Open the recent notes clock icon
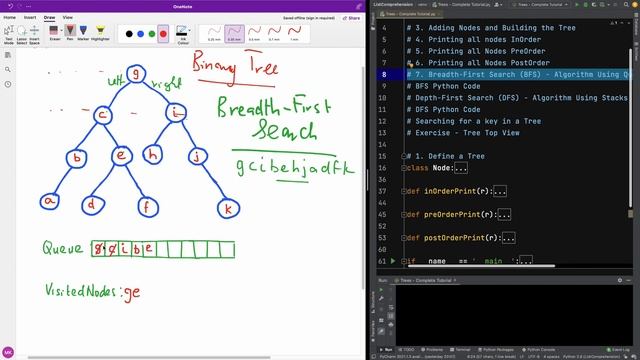 tap(8, 84)
